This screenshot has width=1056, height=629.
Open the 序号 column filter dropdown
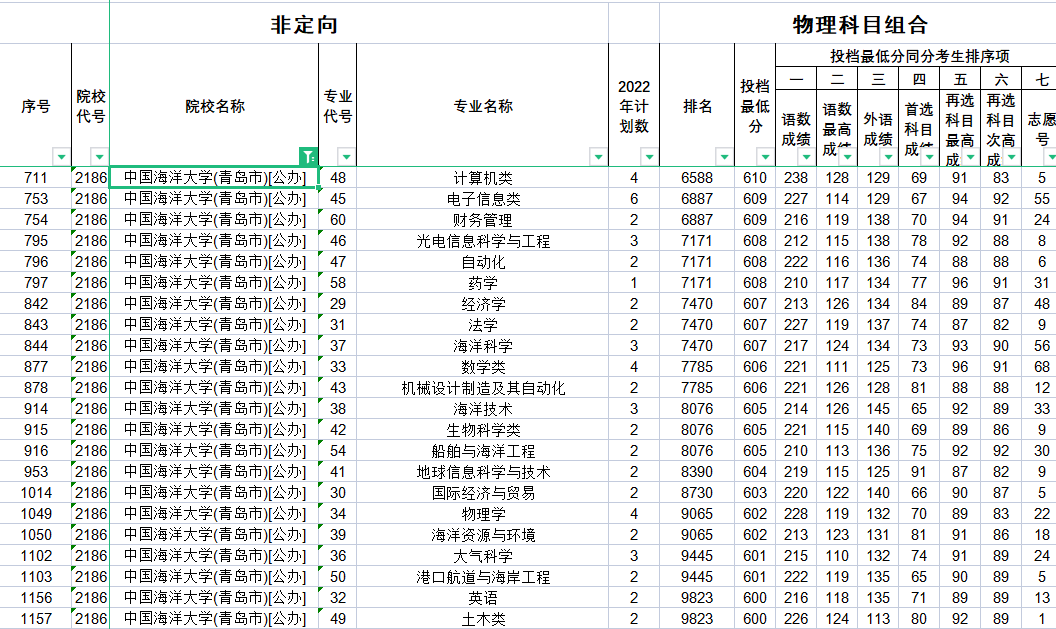pos(61,157)
